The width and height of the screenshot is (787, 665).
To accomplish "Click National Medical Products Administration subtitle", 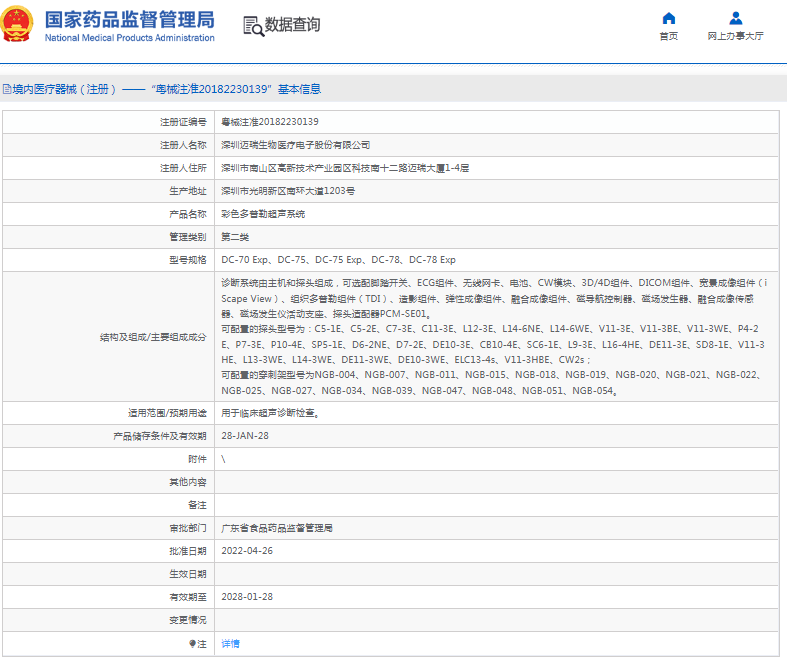I will tap(130, 38).
